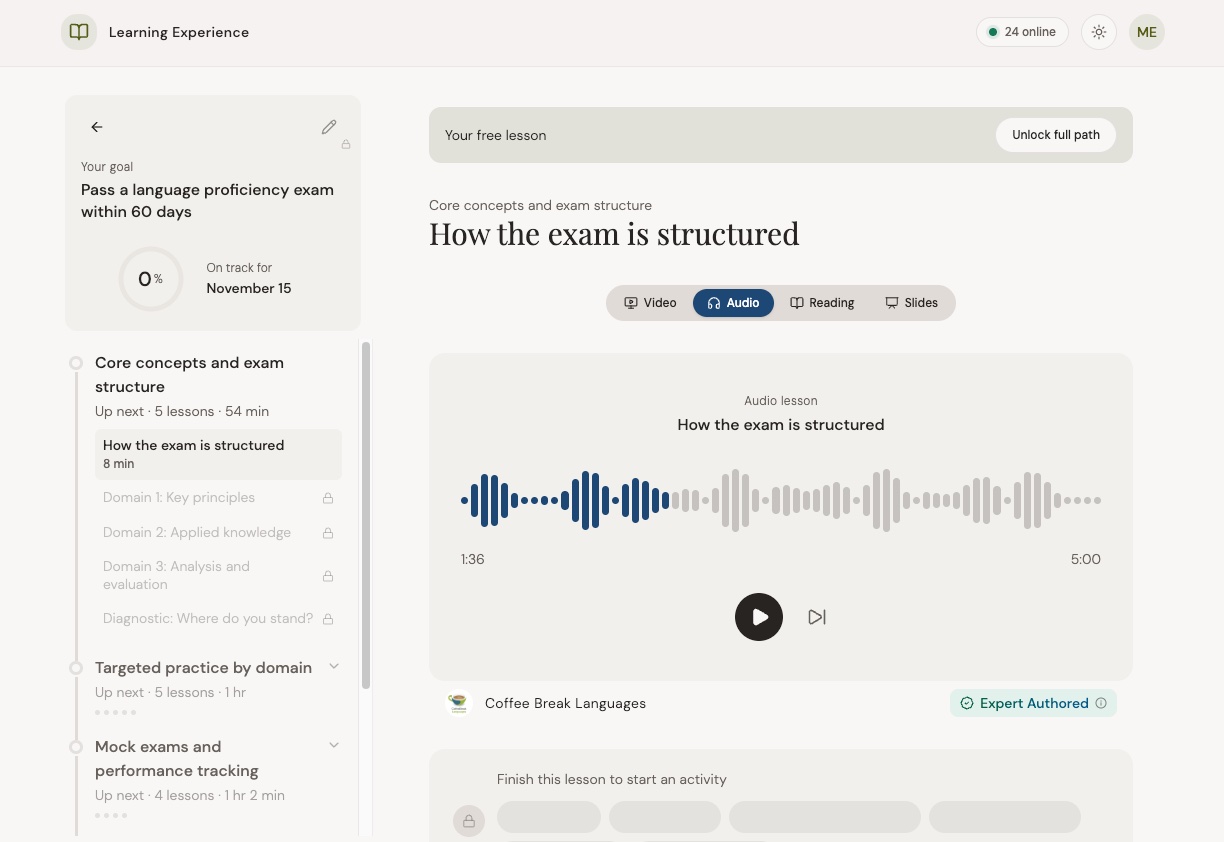Open the Coffee Break Languages logo
Image resolution: width=1224 pixels, height=842 pixels.
click(458, 703)
